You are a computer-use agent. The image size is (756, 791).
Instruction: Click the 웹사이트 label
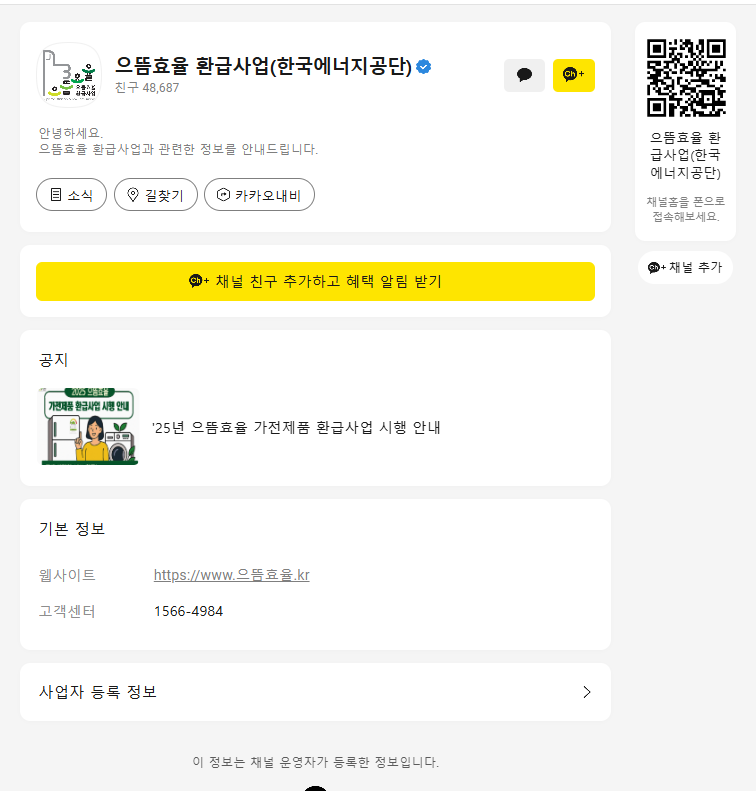(x=67, y=575)
